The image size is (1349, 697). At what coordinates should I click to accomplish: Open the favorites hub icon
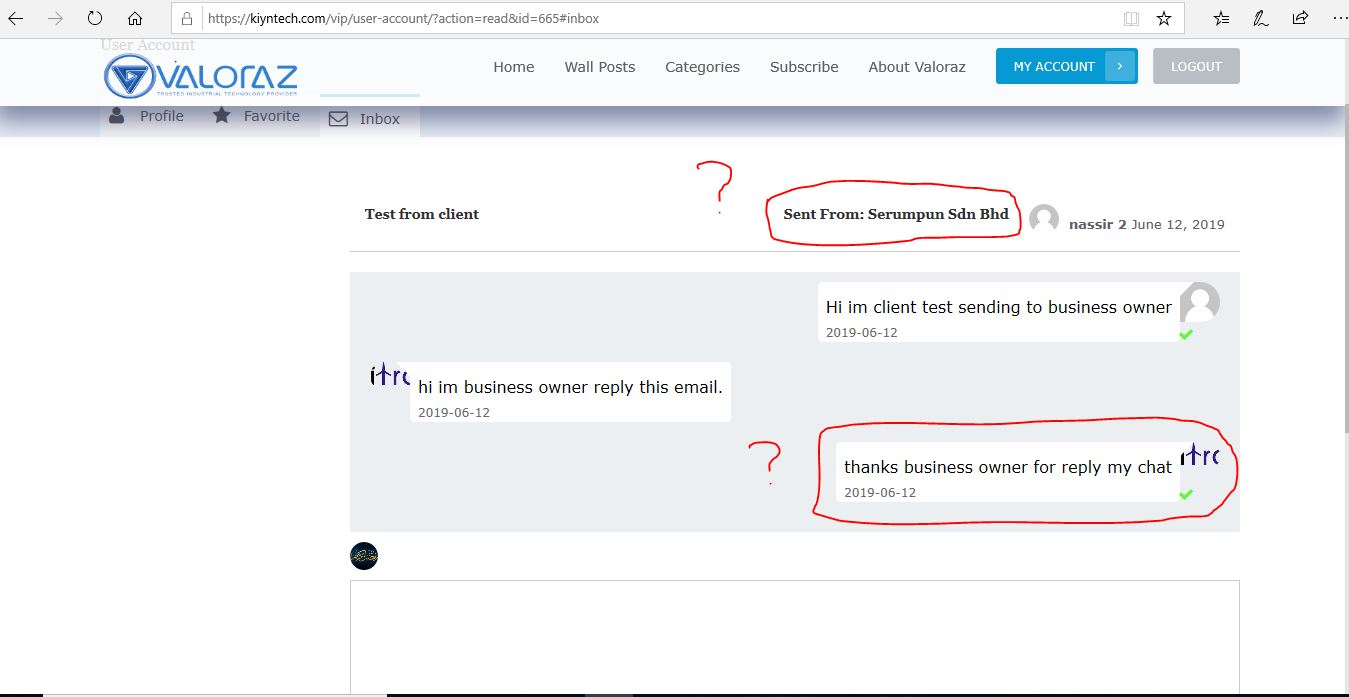(x=1221, y=18)
